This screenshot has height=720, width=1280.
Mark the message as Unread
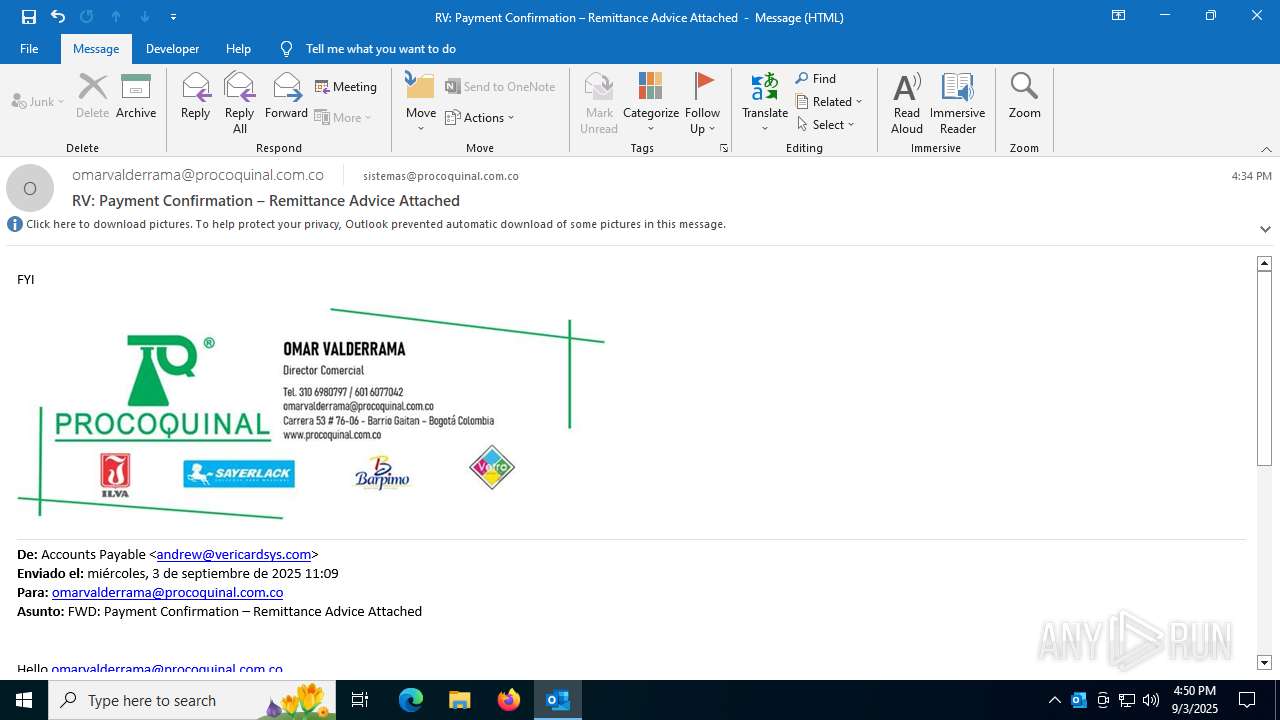[x=599, y=103]
